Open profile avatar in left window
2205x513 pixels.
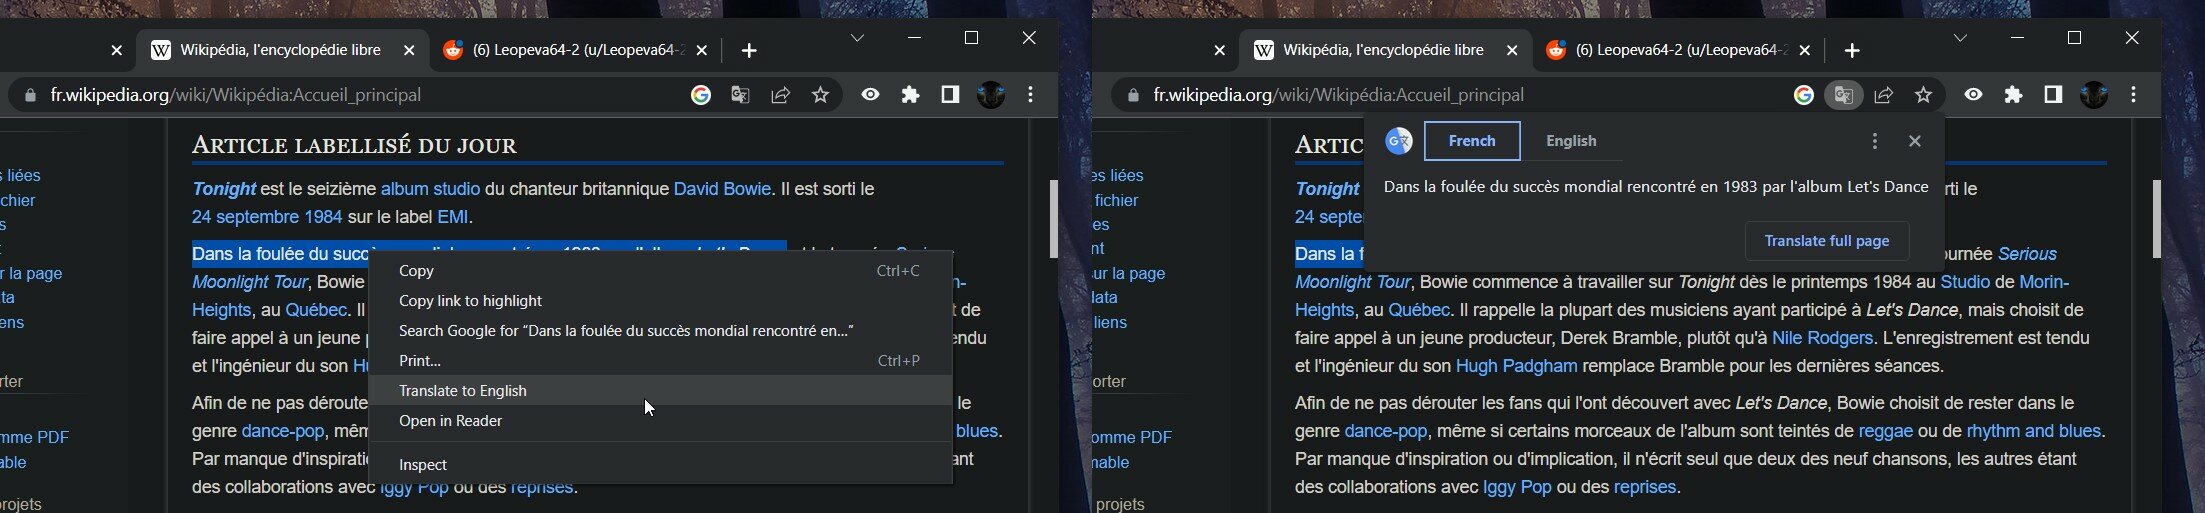pos(990,95)
